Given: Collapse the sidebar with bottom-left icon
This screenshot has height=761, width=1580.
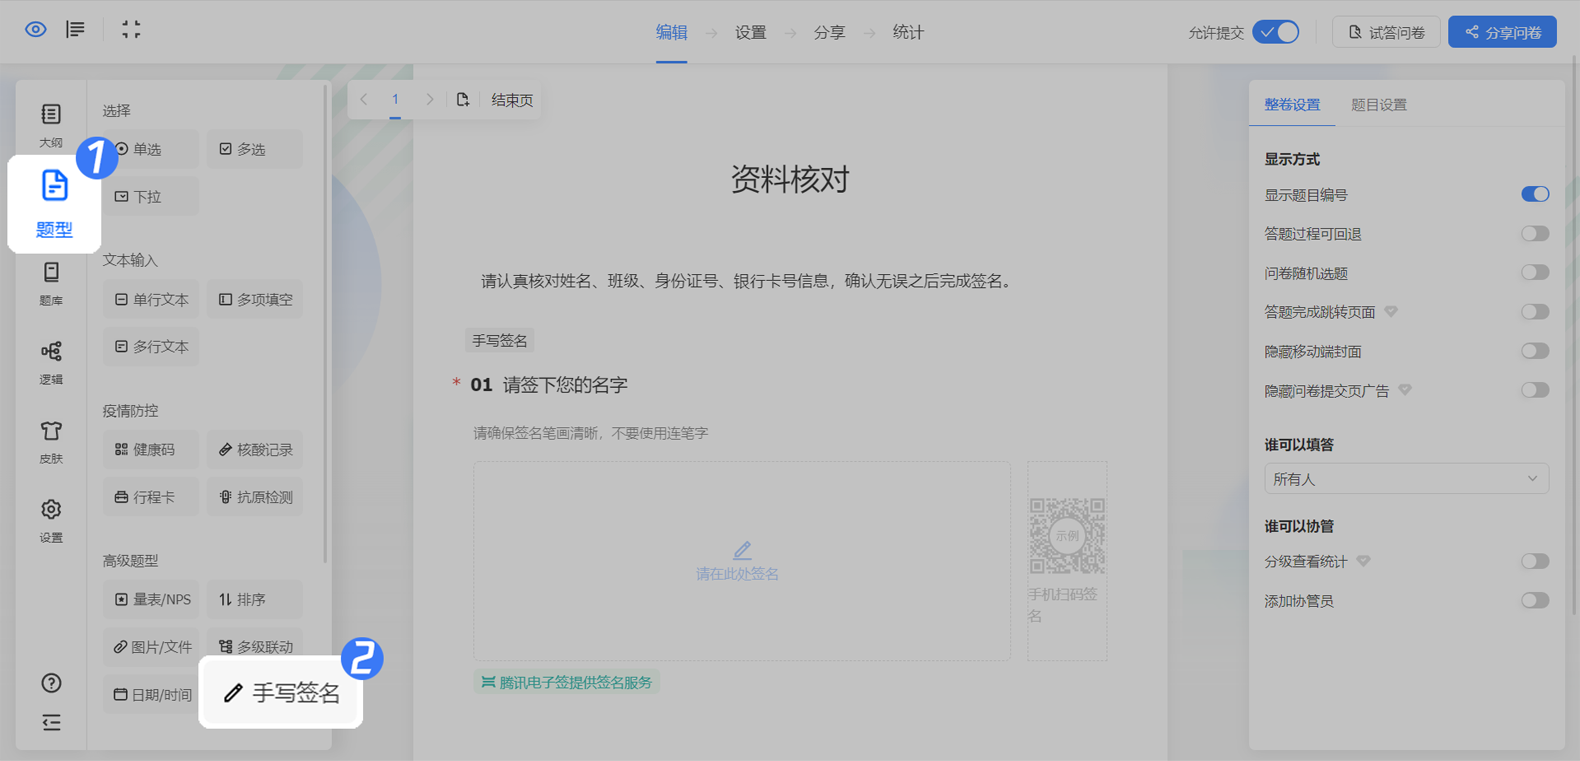Looking at the screenshot, I should point(51,723).
